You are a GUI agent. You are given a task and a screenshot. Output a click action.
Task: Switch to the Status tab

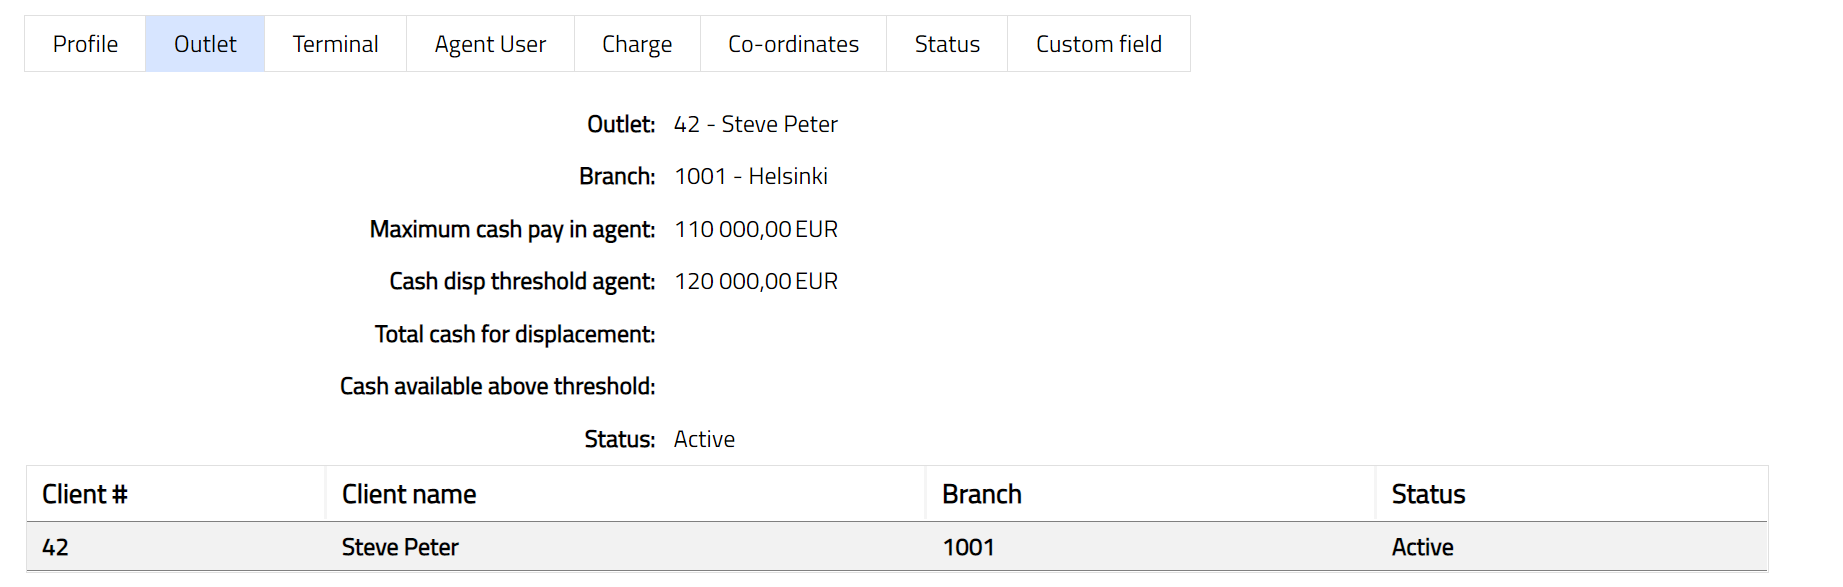point(947,44)
